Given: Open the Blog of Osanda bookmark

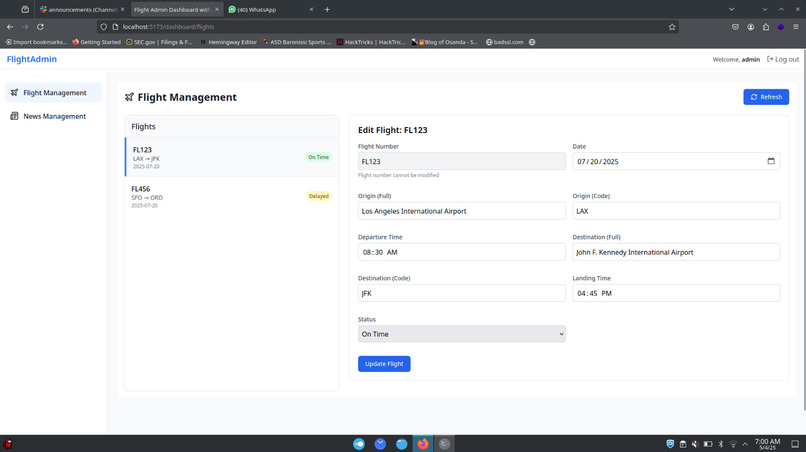Looking at the screenshot, I should click(x=445, y=42).
